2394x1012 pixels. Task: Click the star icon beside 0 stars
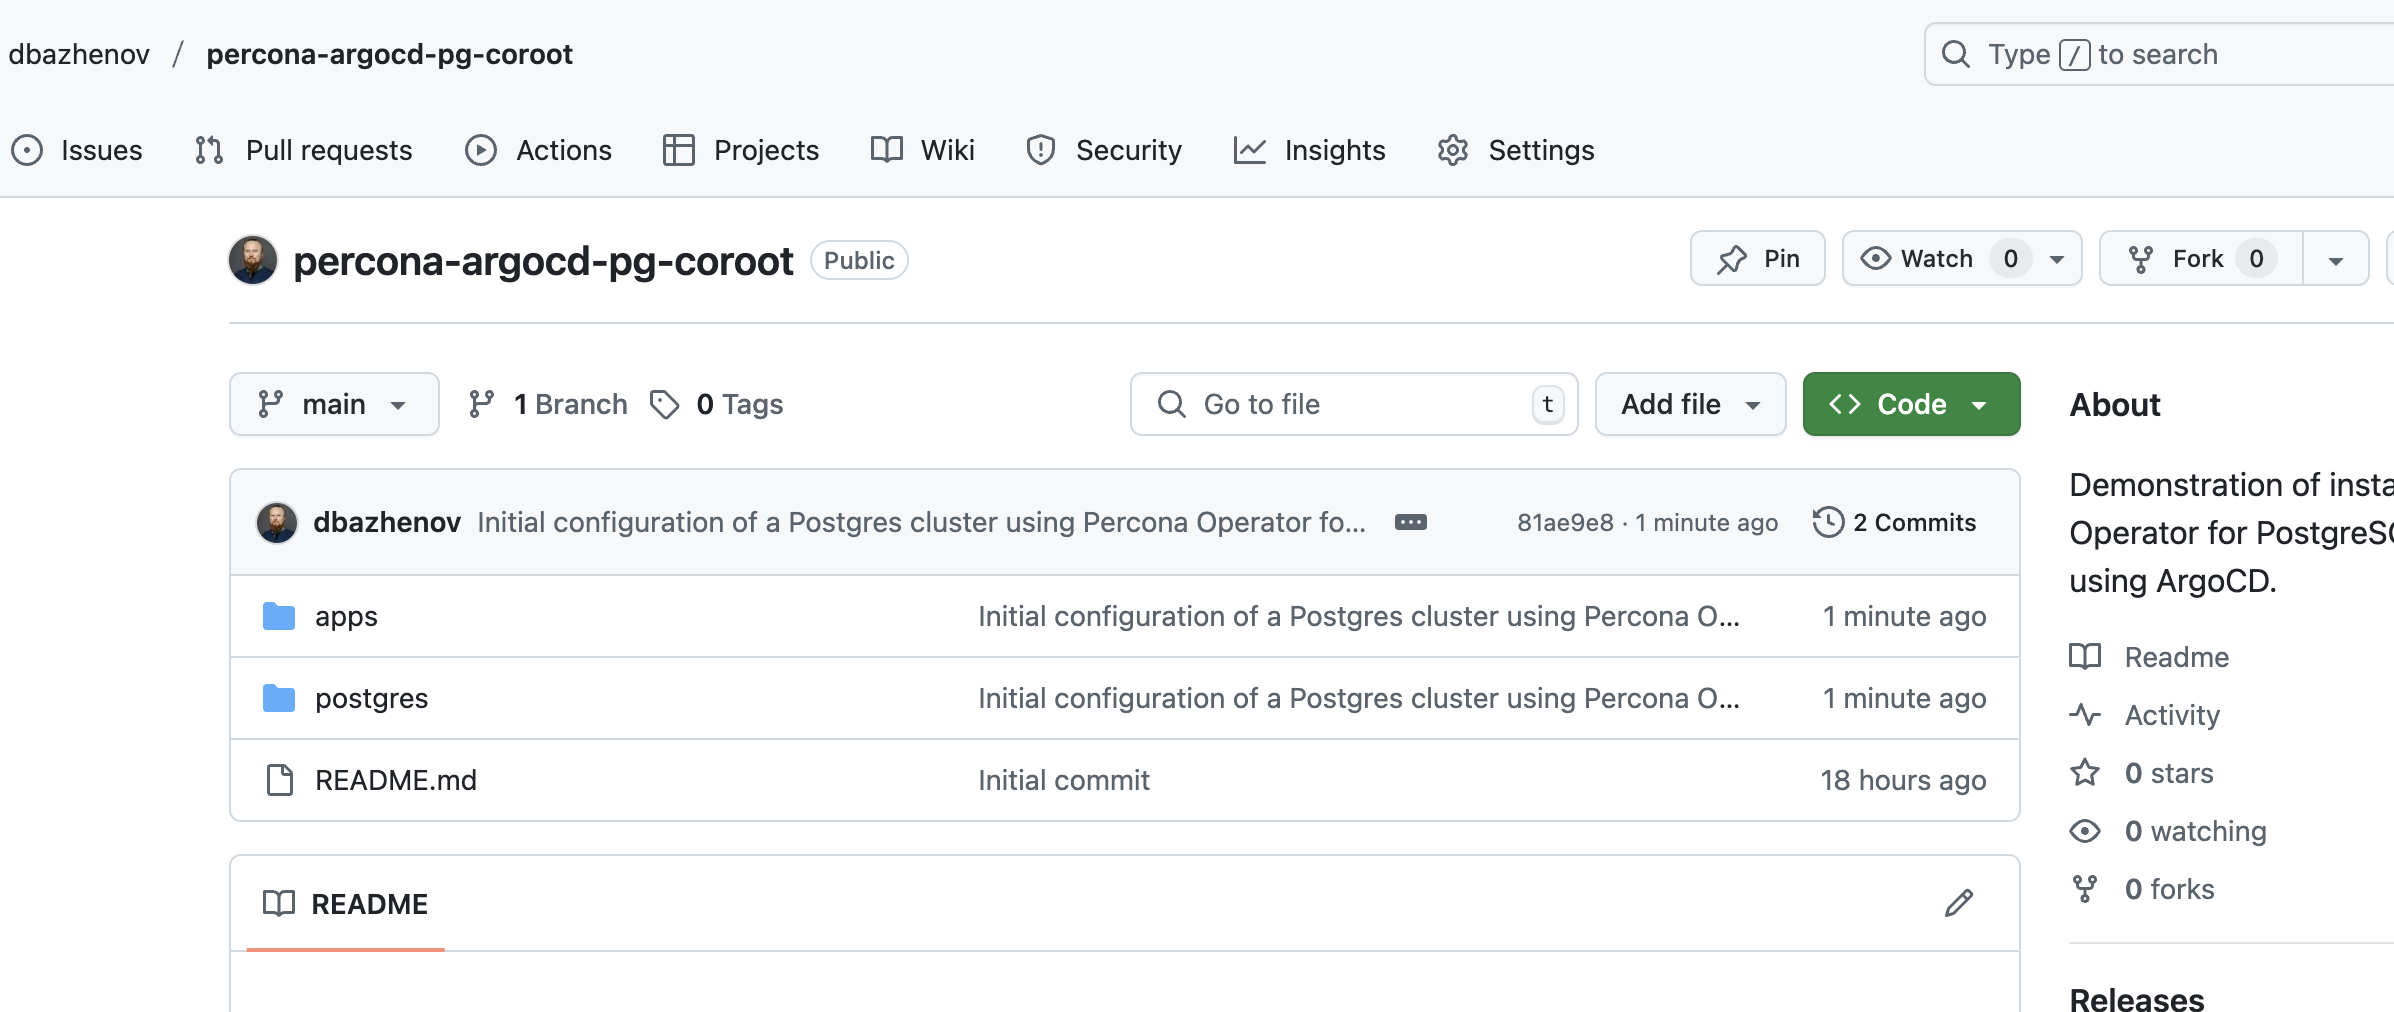click(2085, 772)
